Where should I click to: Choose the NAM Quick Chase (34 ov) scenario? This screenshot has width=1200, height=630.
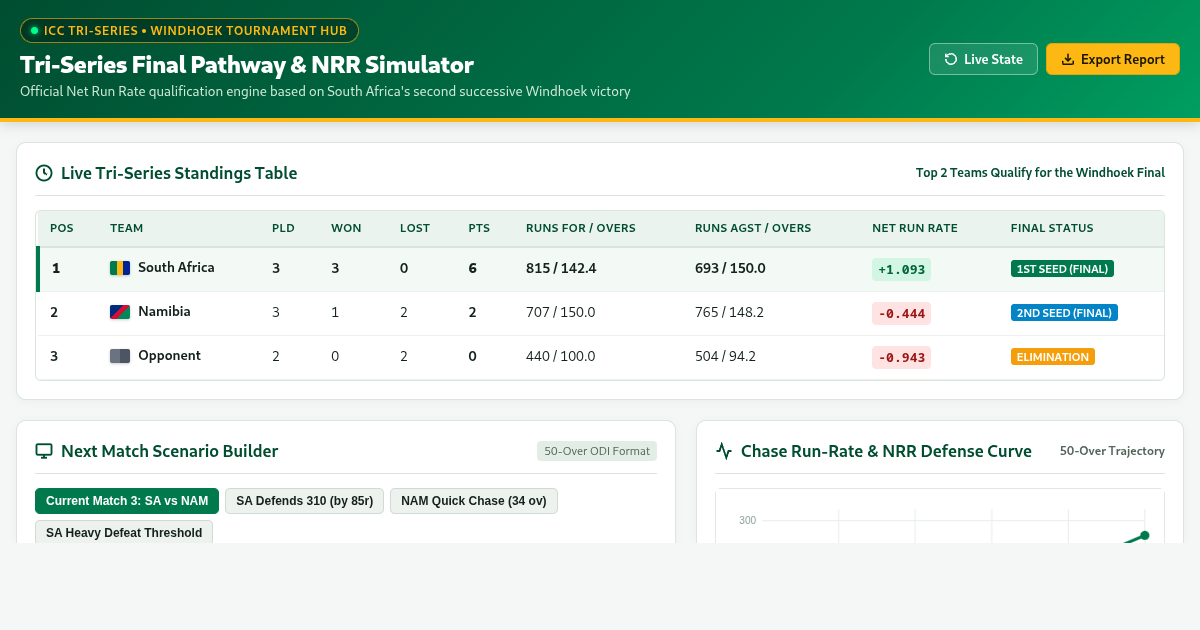[x=474, y=501]
